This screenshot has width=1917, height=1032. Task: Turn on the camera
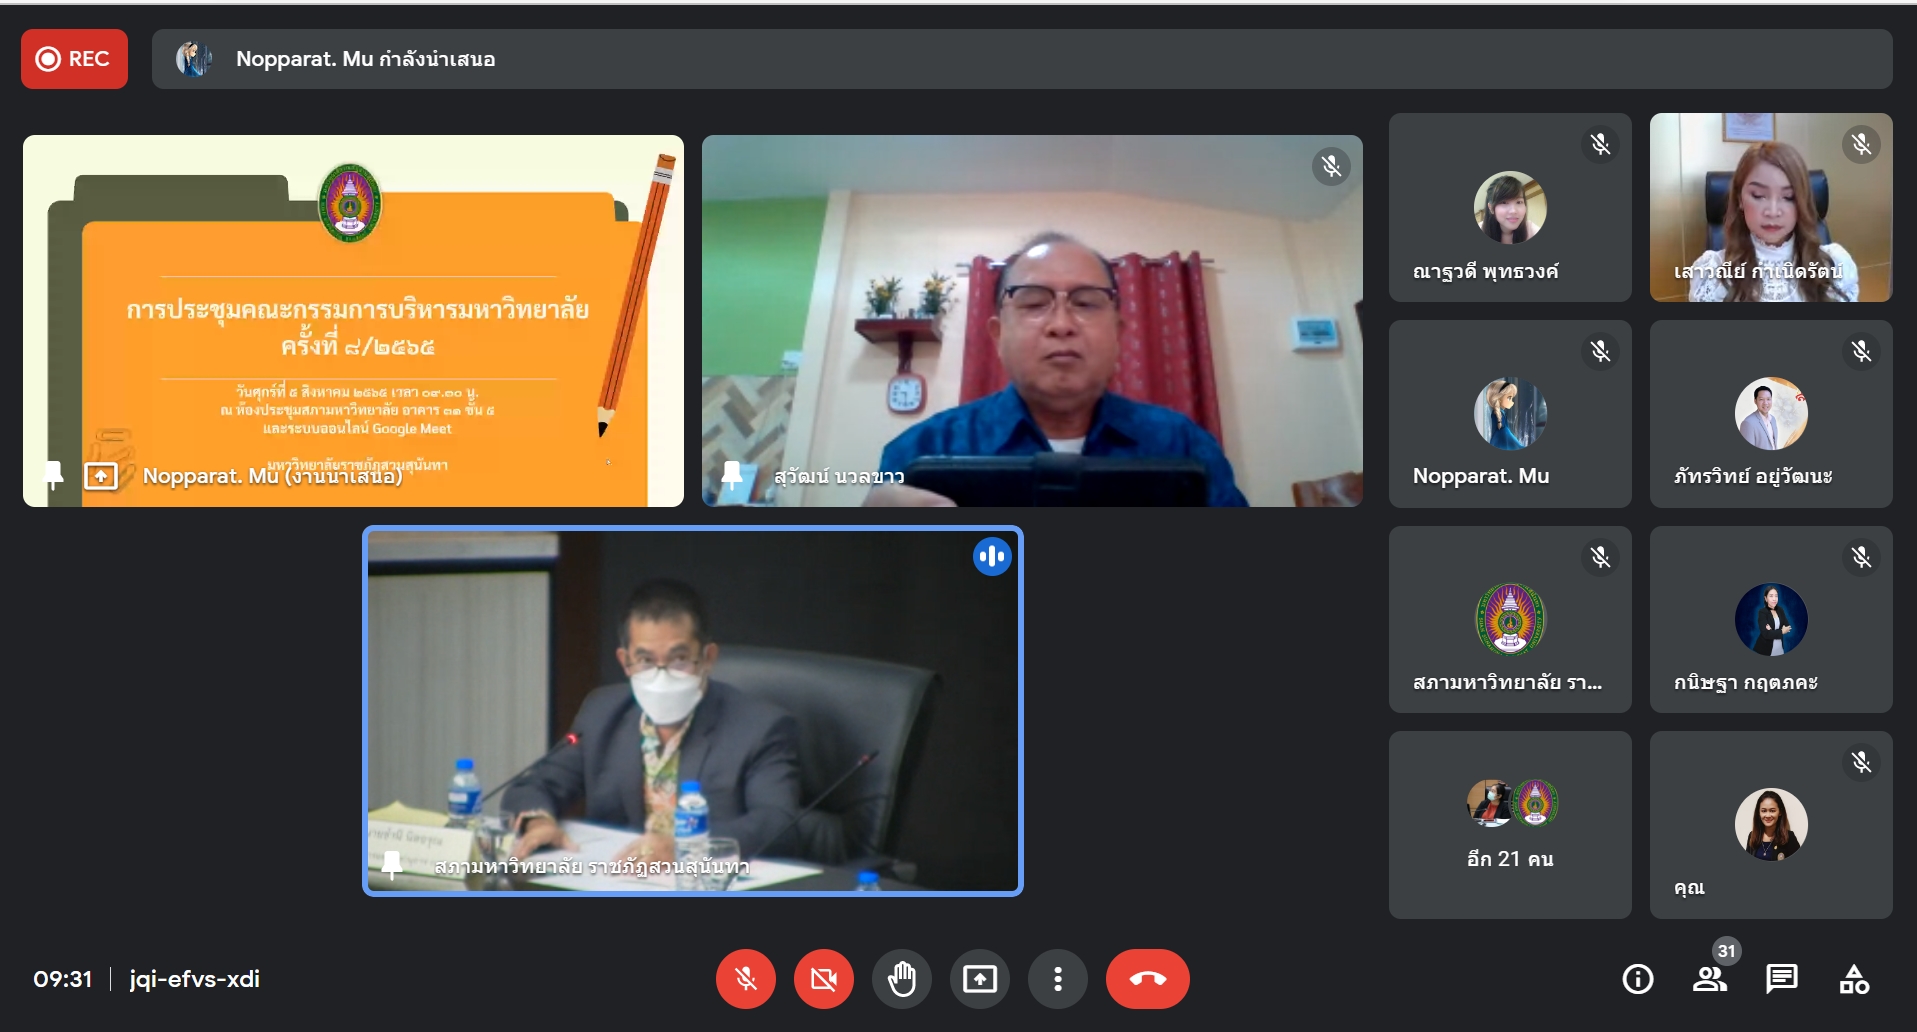pyautogui.click(x=823, y=978)
